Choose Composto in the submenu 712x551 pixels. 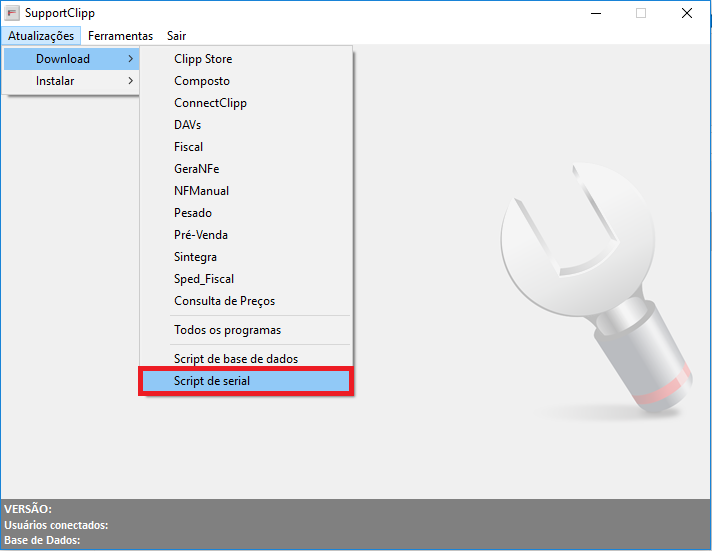[x=202, y=81]
